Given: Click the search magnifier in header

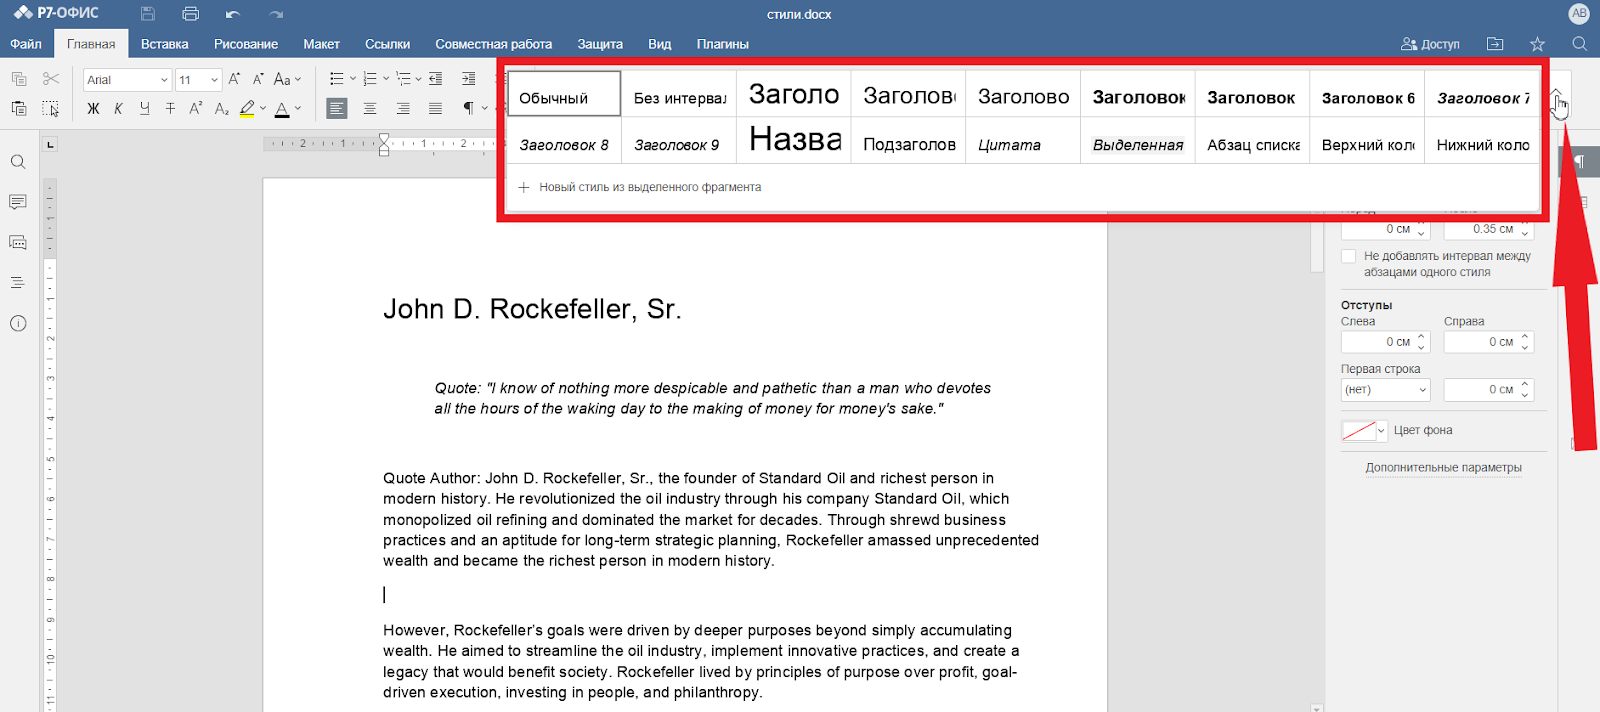Looking at the screenshot, I should [x=1580, y=44].
